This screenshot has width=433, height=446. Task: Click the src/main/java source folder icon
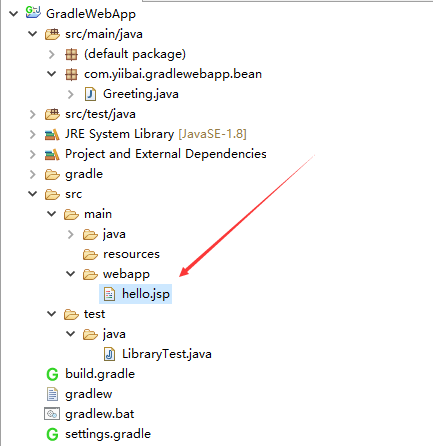point(52,34)
